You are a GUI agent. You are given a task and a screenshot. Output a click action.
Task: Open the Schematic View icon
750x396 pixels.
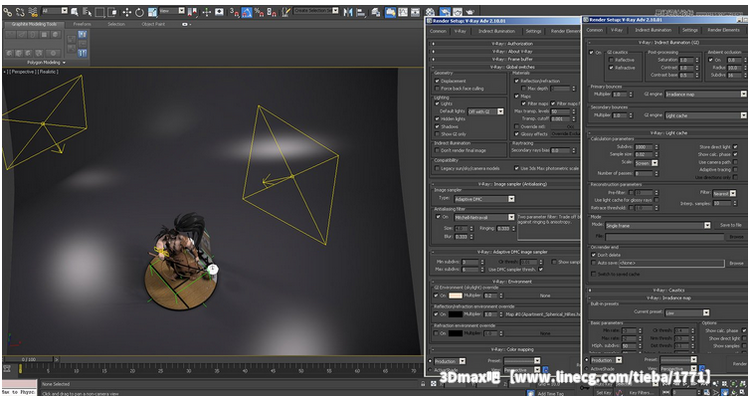(415, 12)
